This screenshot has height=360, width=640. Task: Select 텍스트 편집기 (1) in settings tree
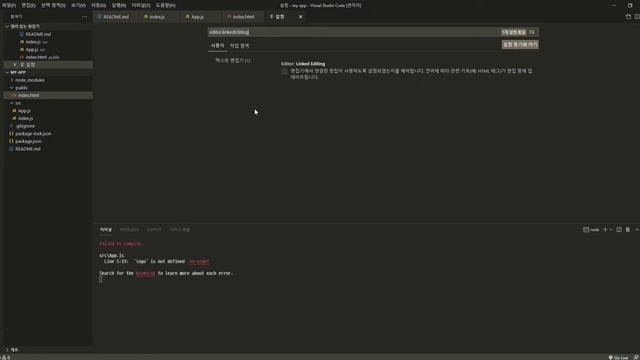click(233, 60)
